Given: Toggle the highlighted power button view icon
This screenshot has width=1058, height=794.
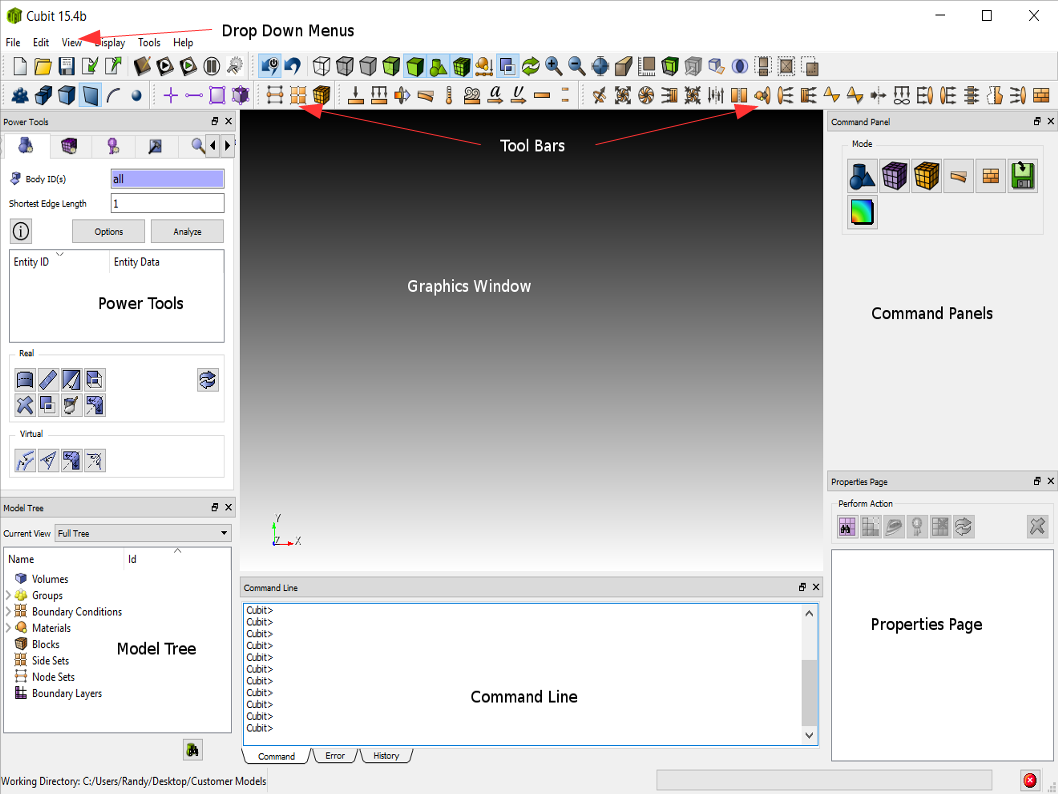Looking at the screenshot, I should click(270, 67).
